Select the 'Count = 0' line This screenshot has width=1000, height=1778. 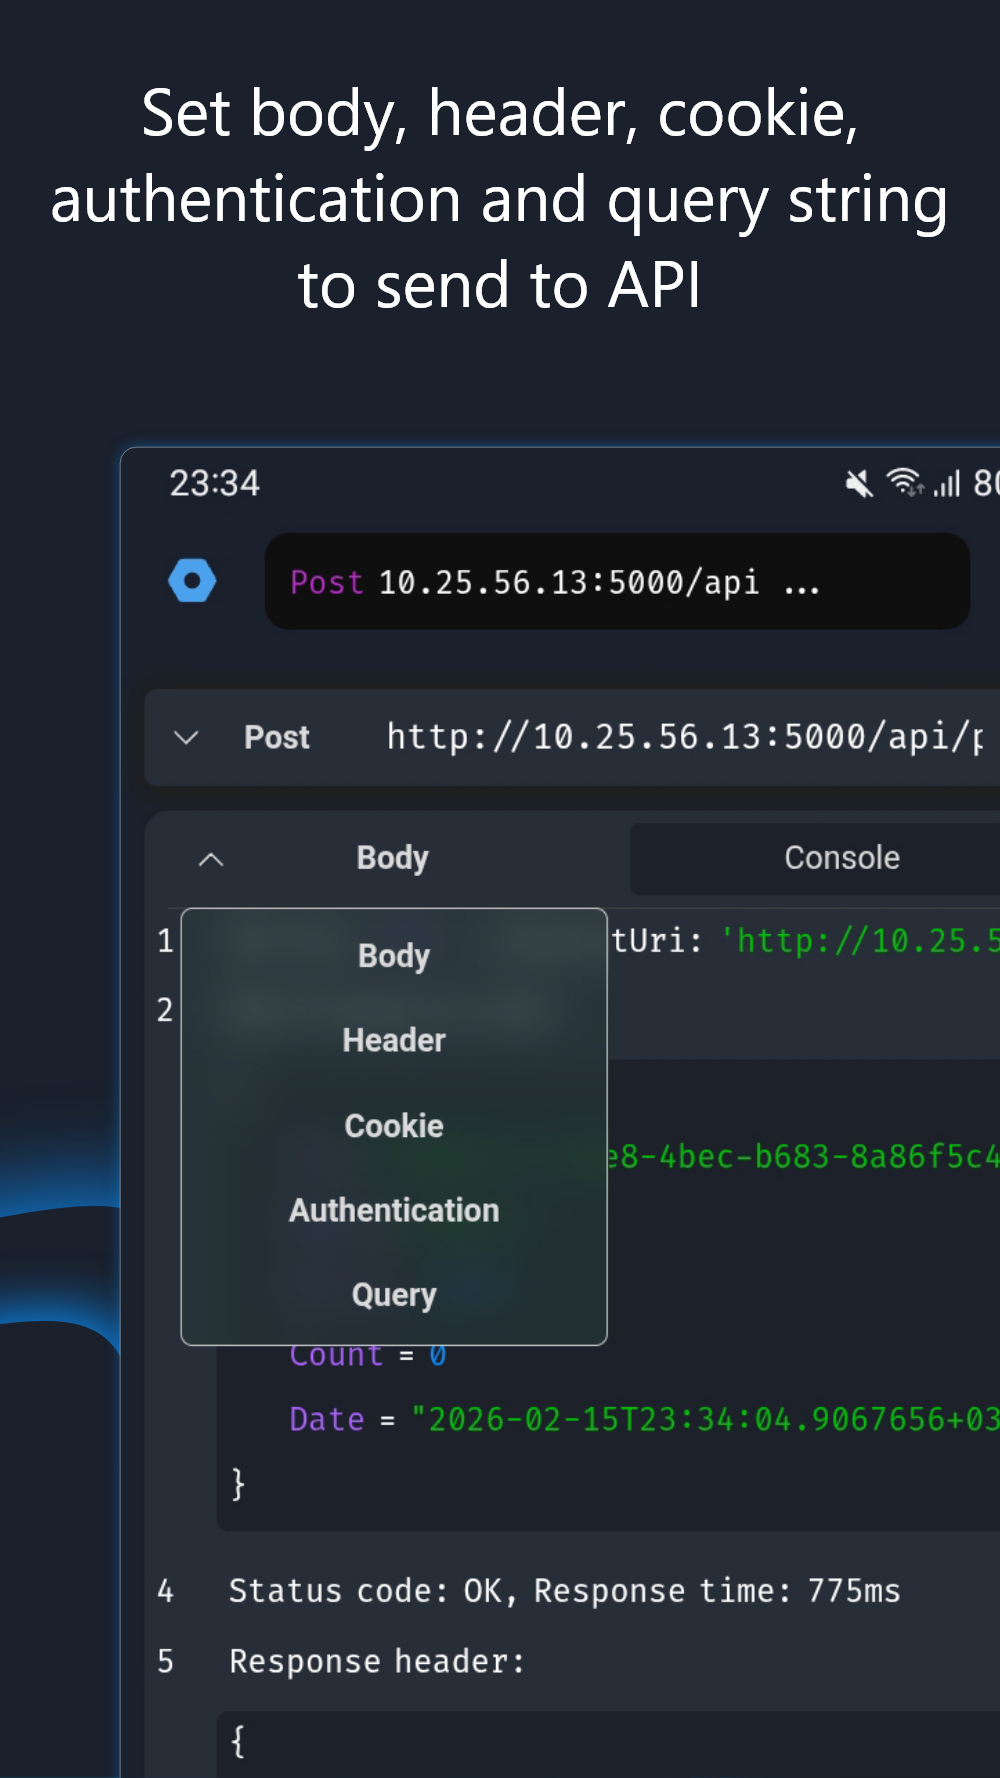click(x=368, y=1355)
